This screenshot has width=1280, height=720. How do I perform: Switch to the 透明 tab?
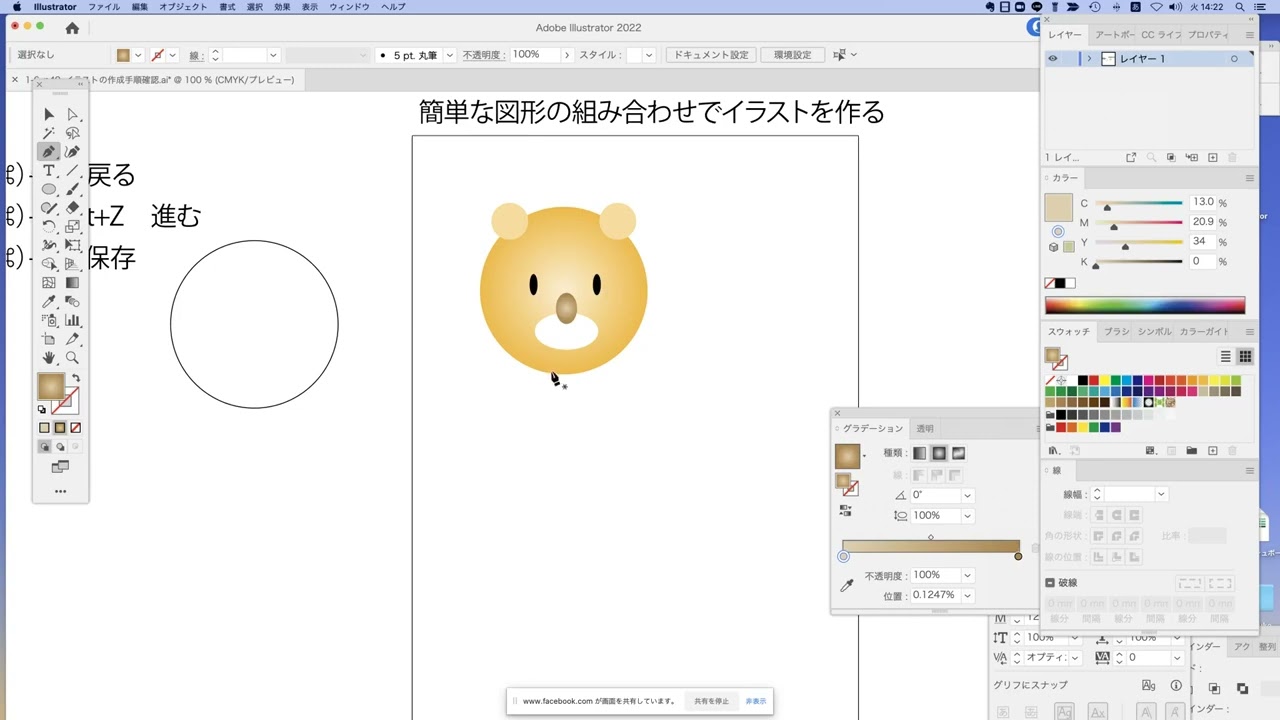925,428
